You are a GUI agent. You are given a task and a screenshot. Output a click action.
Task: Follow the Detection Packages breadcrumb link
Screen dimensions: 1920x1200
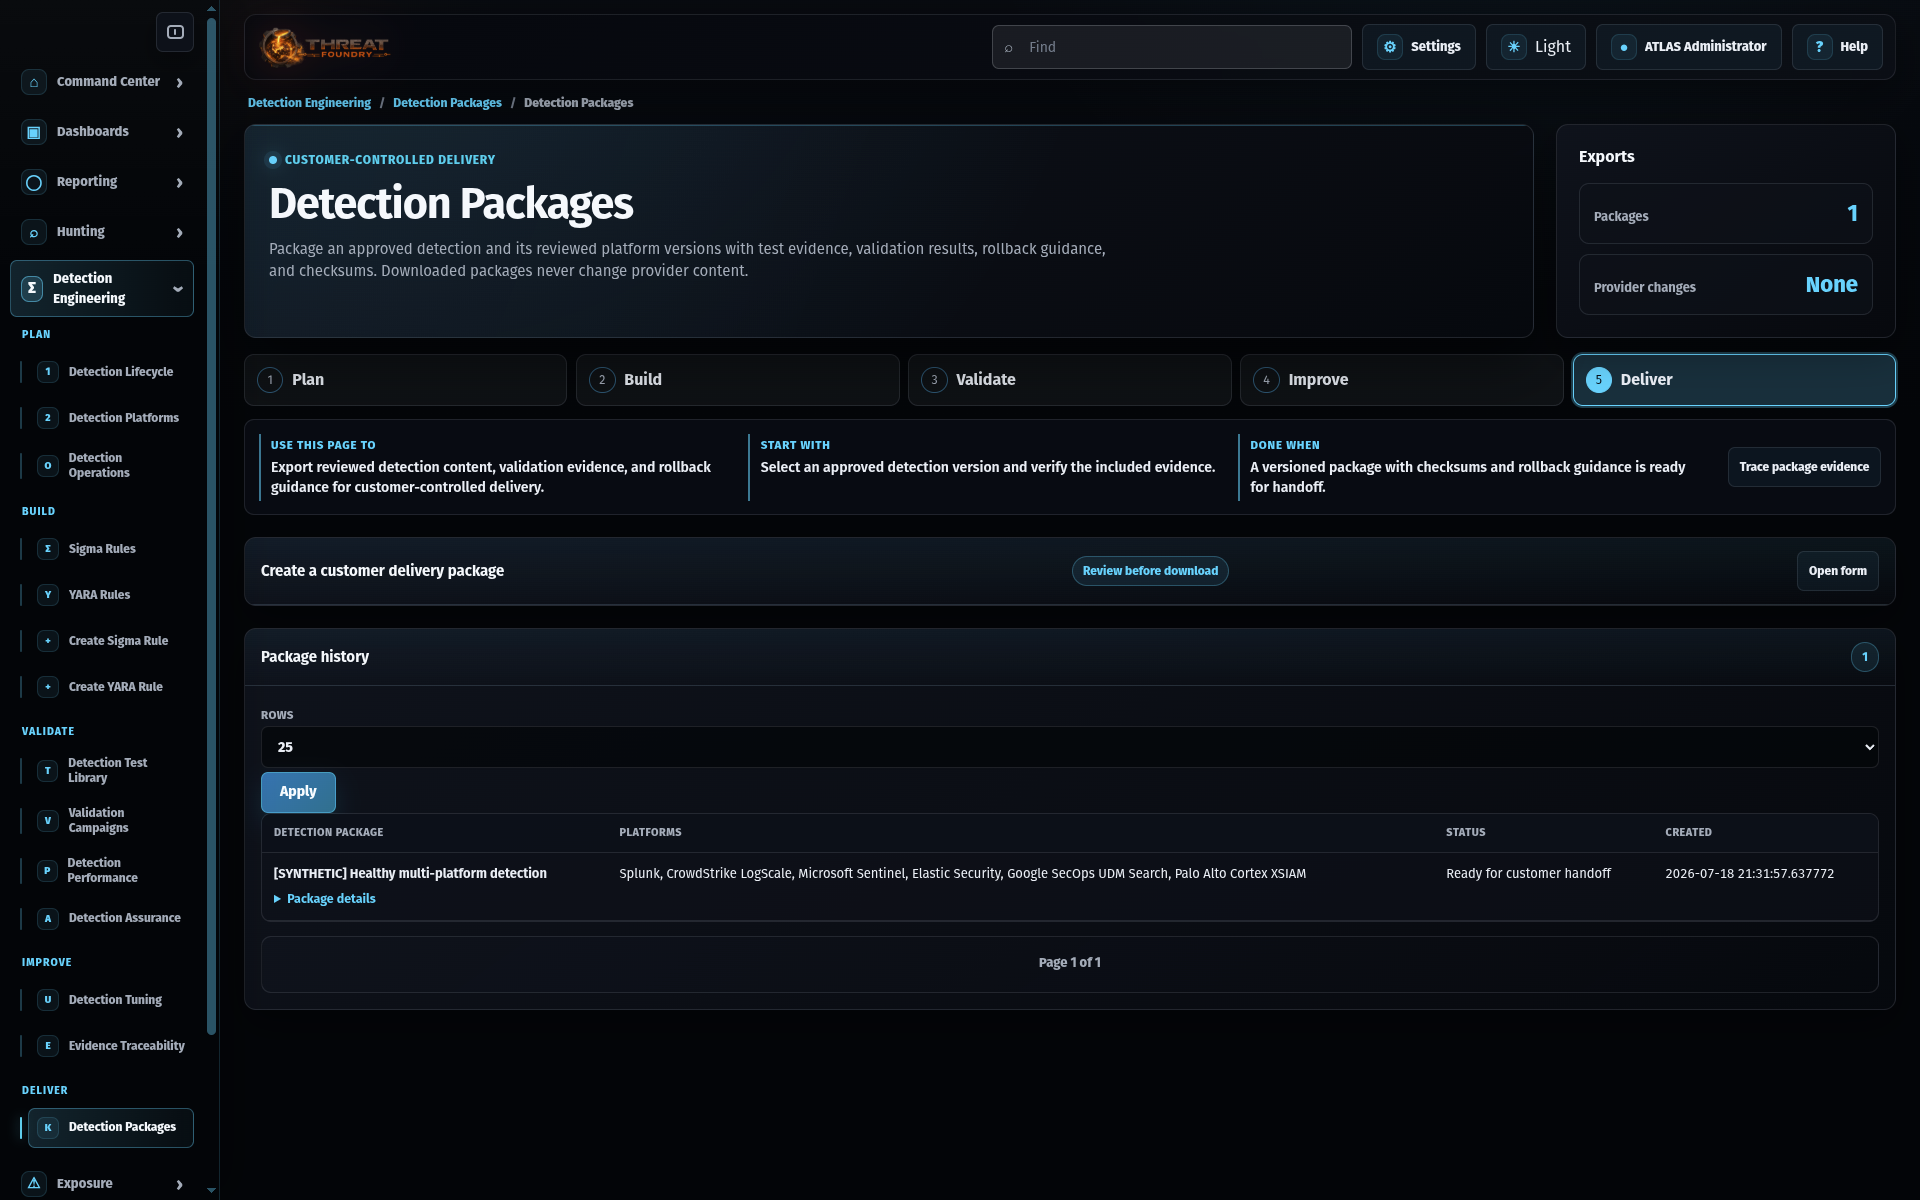coord(447,103)
